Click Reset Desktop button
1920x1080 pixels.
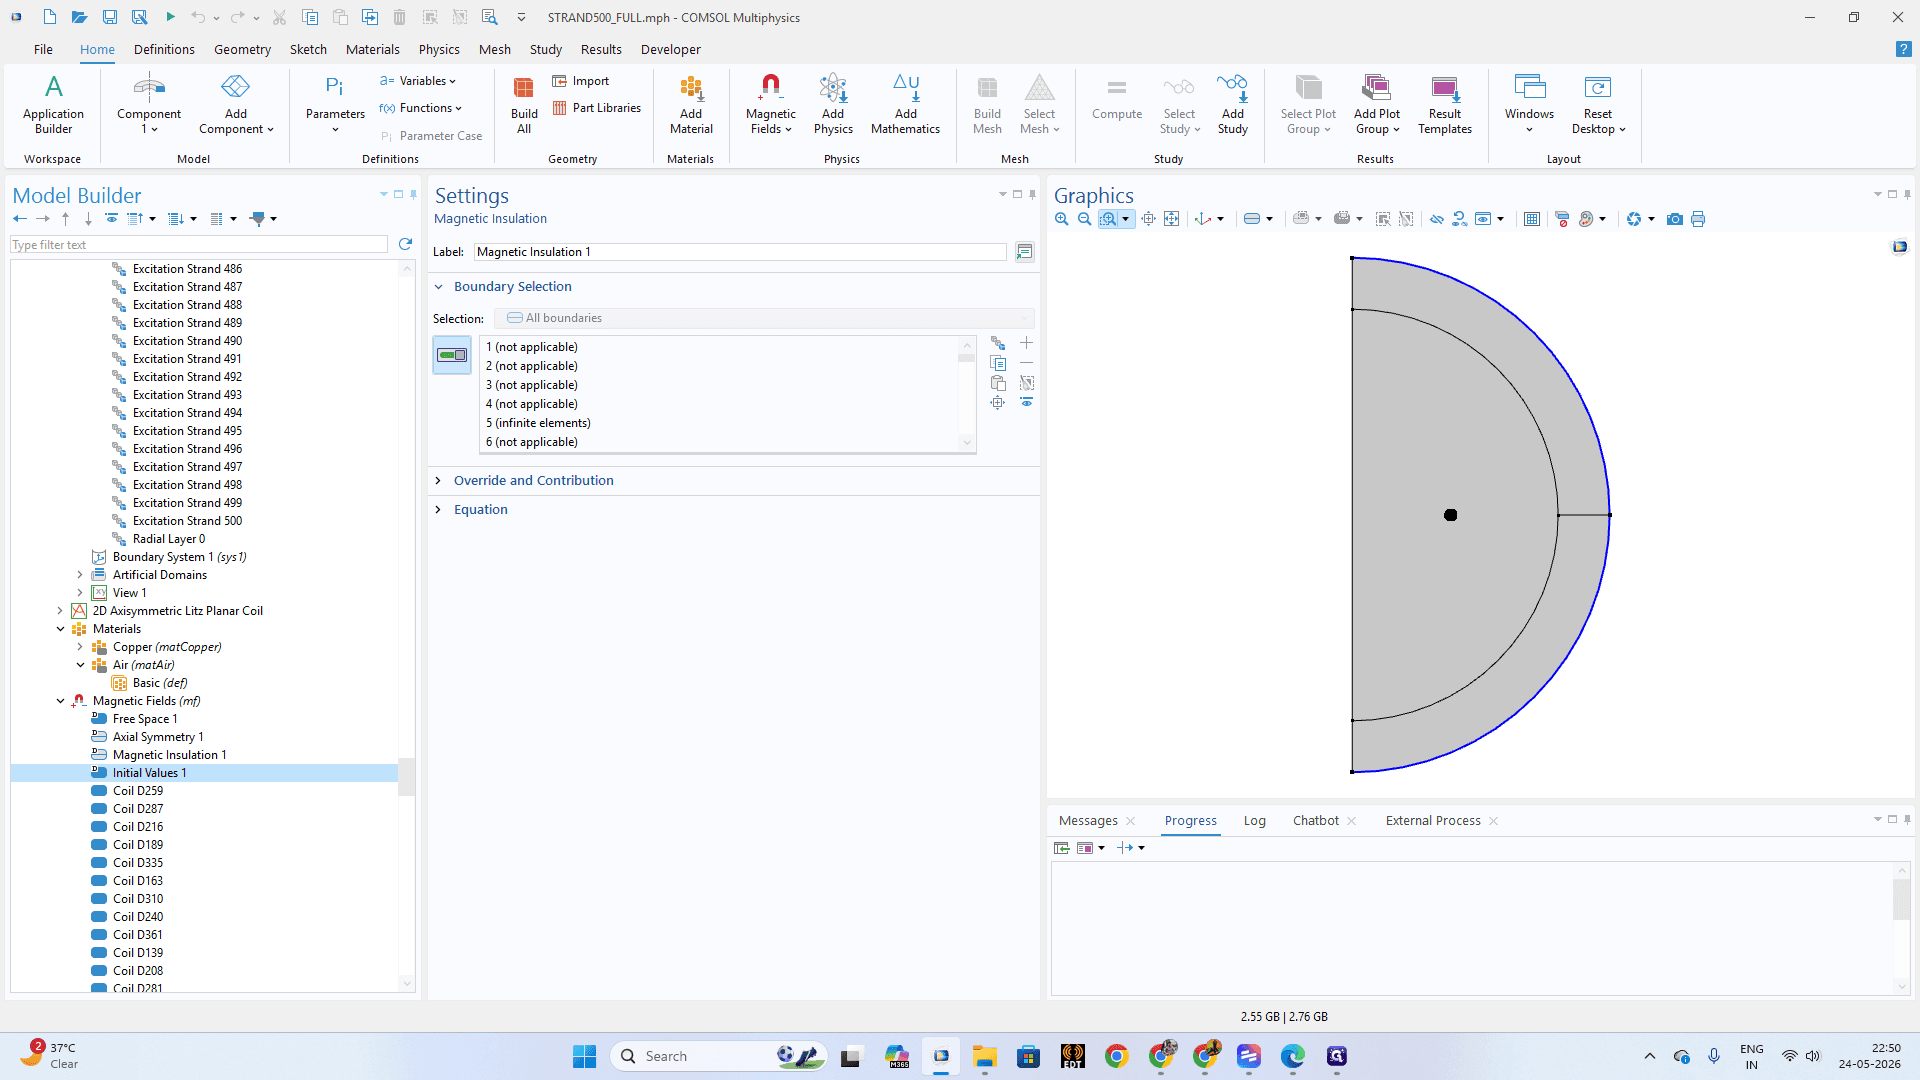(x=1598, y=104)
